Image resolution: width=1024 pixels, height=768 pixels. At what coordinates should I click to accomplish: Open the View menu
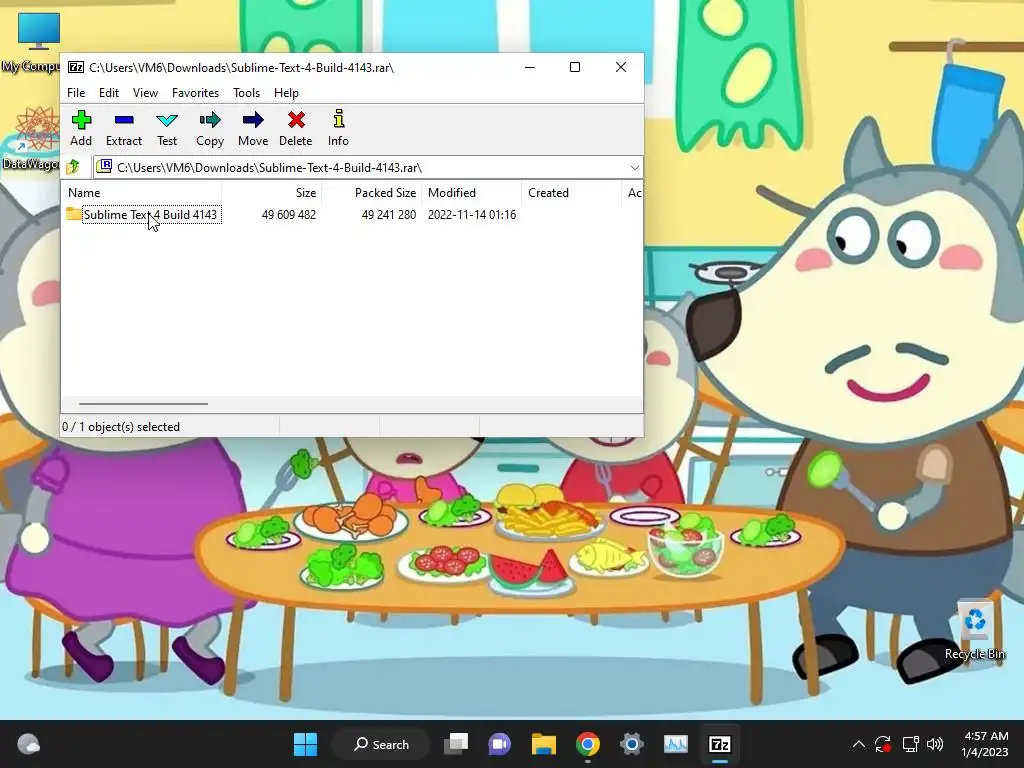coord(145,93)
